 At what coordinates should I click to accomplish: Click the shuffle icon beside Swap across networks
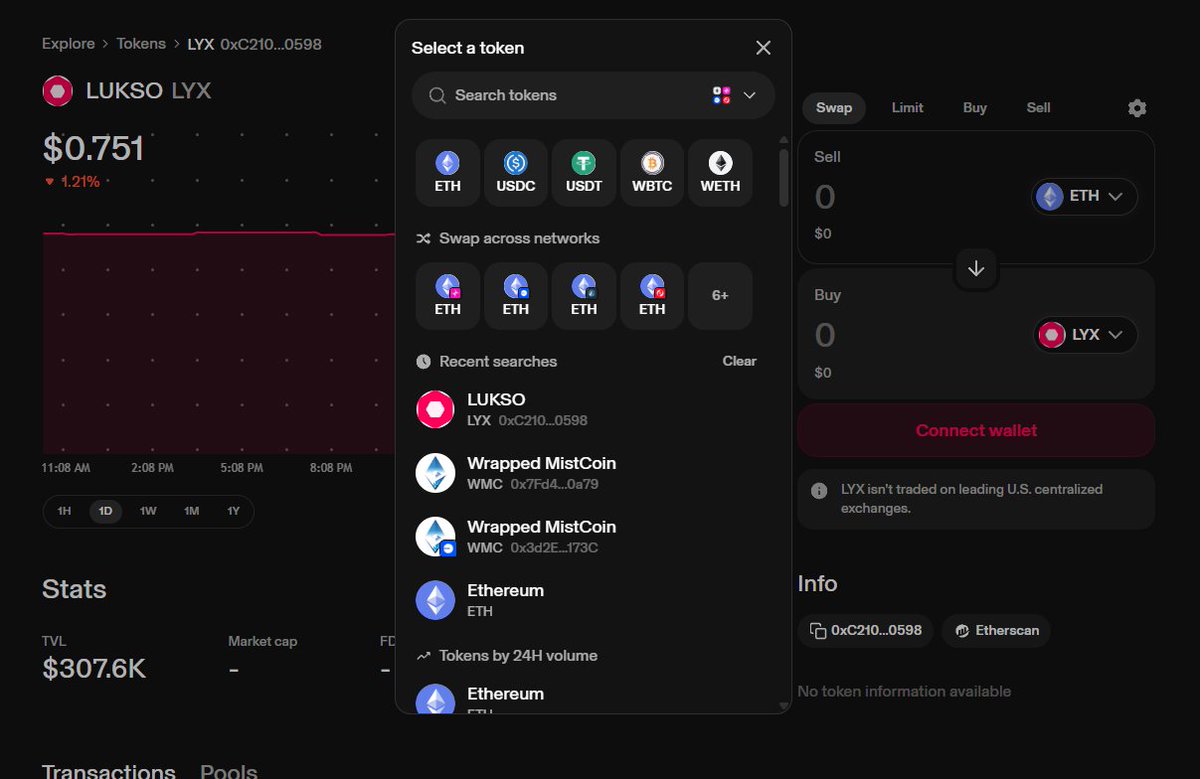pos(423,238)
